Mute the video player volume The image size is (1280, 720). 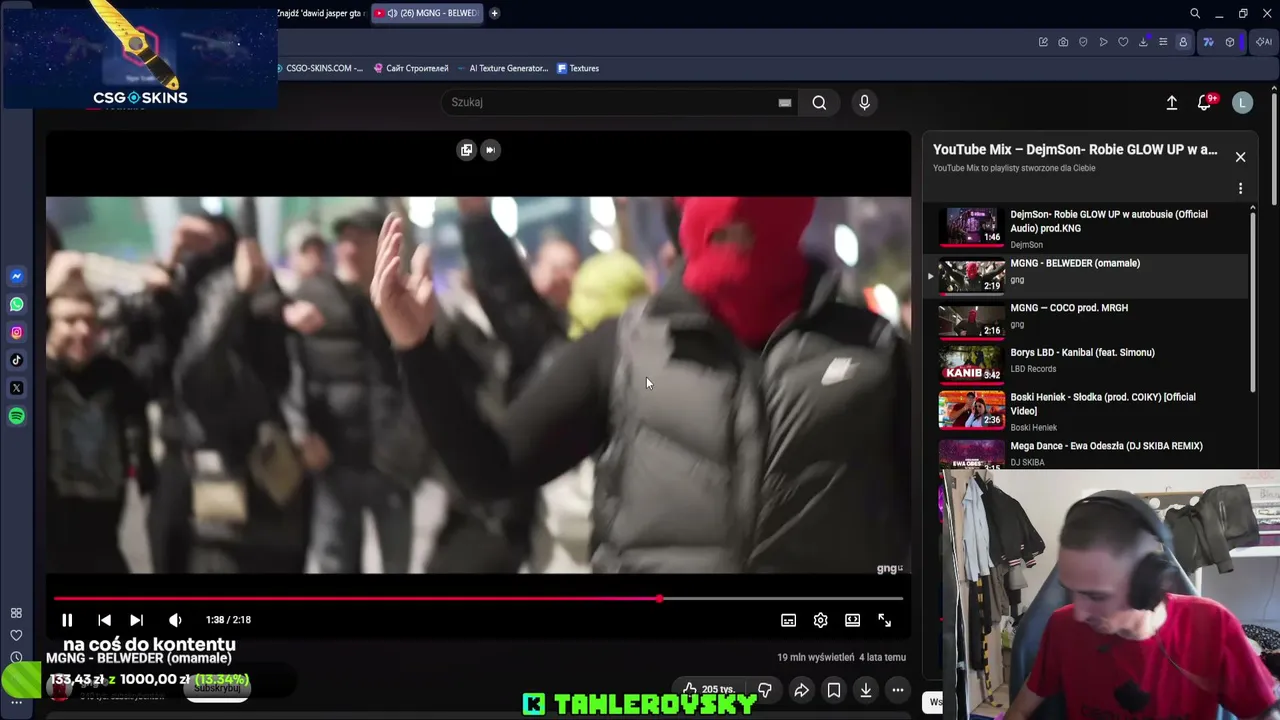pyautogui.click(x=175, y=620)
